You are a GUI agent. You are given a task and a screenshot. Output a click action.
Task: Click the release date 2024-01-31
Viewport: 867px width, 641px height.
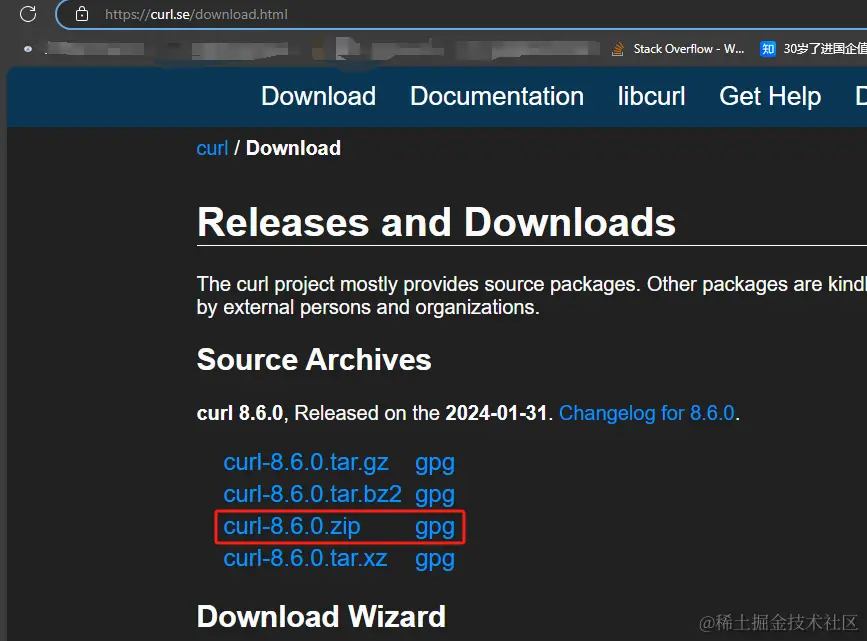496,413
